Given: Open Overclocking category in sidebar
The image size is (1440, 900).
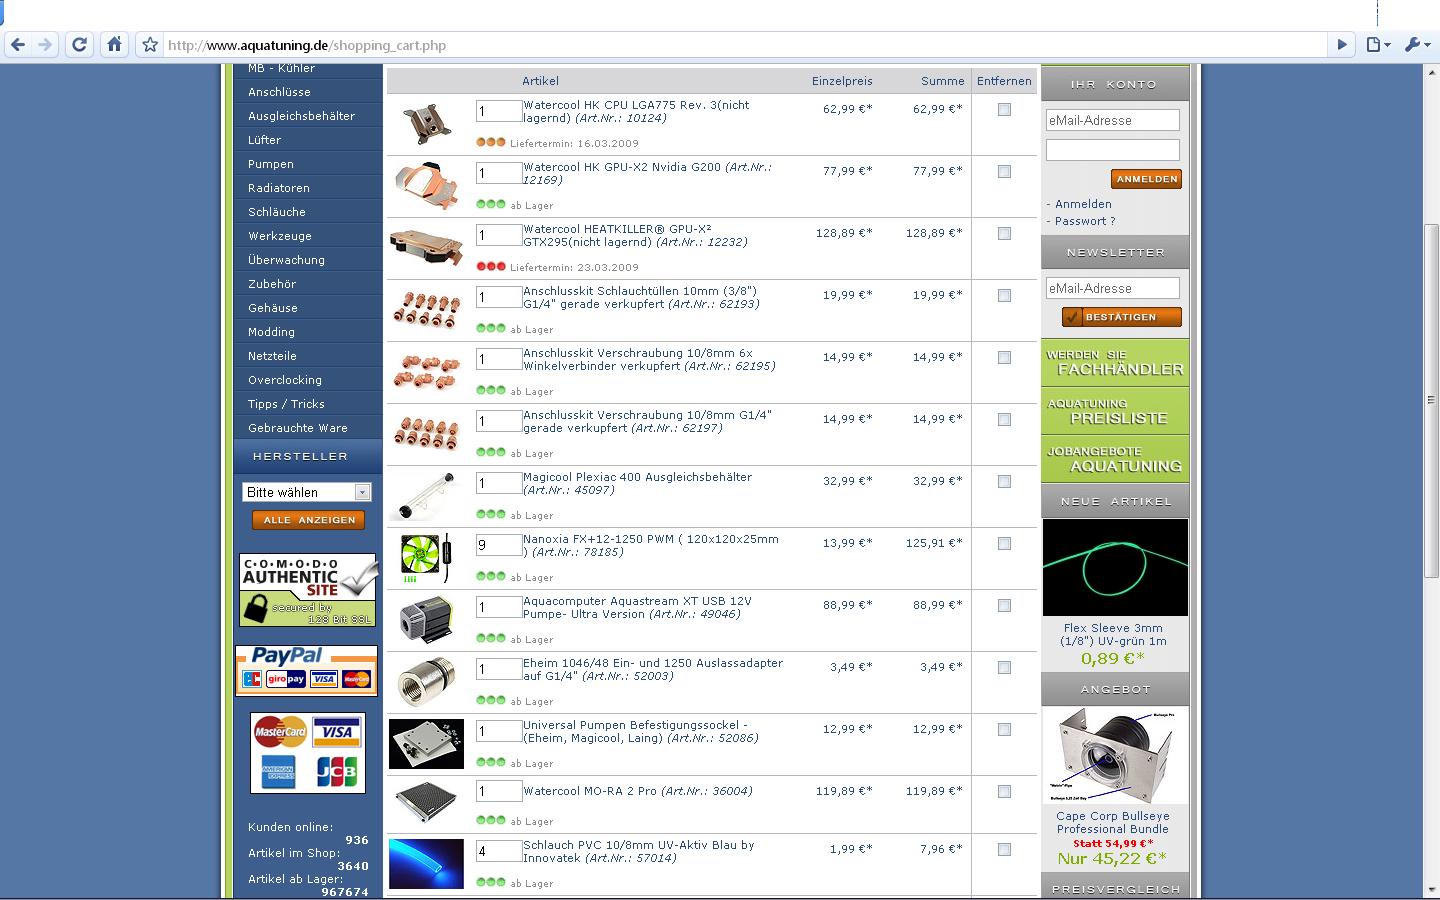Looking at the screenshot, I should (285, 380).
